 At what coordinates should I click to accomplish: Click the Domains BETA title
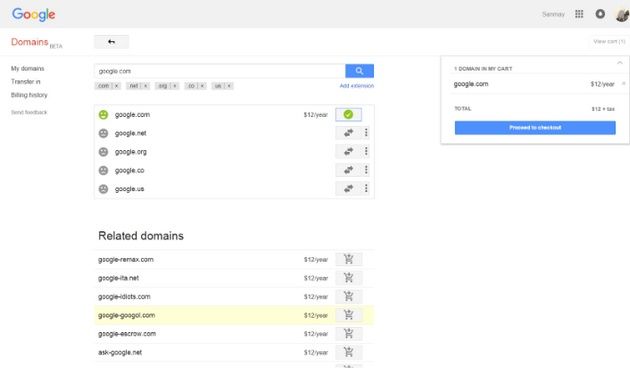36,42
